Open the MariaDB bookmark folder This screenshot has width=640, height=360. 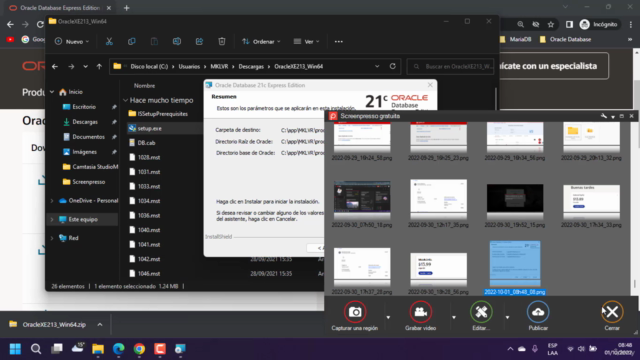(x=516, y=40)
